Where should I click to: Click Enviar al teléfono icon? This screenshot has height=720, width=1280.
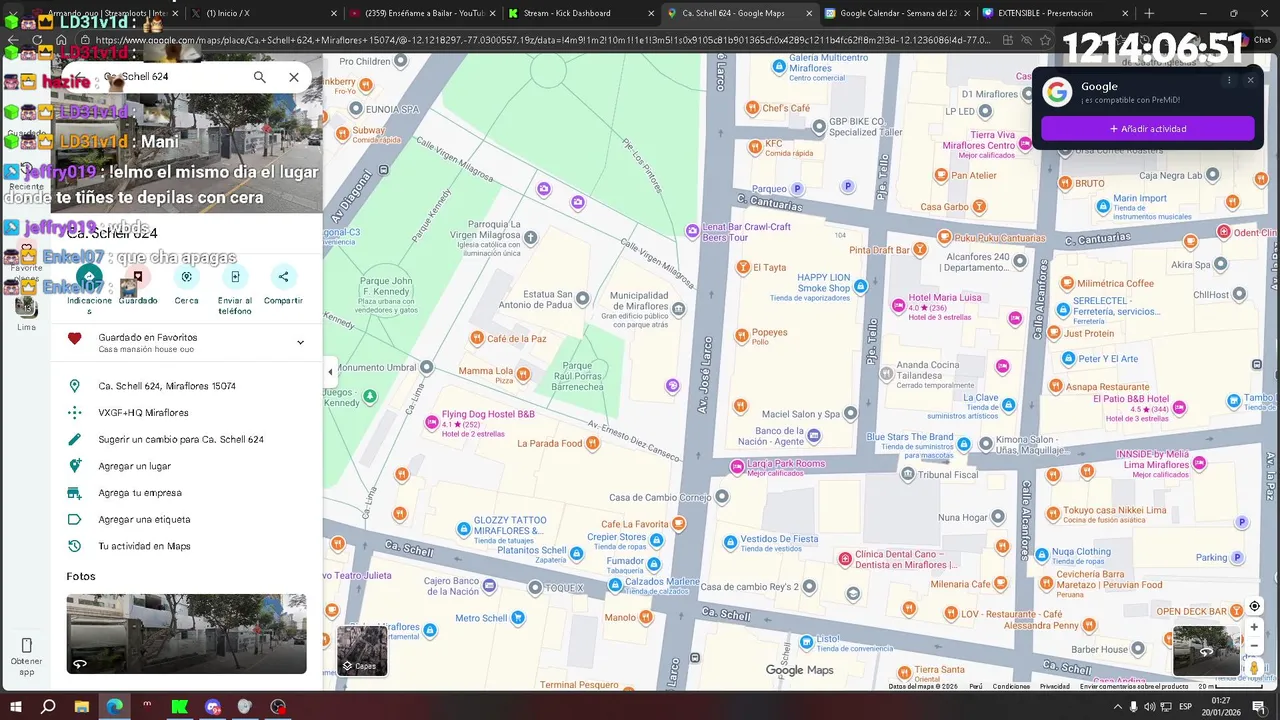coord(235,277)
